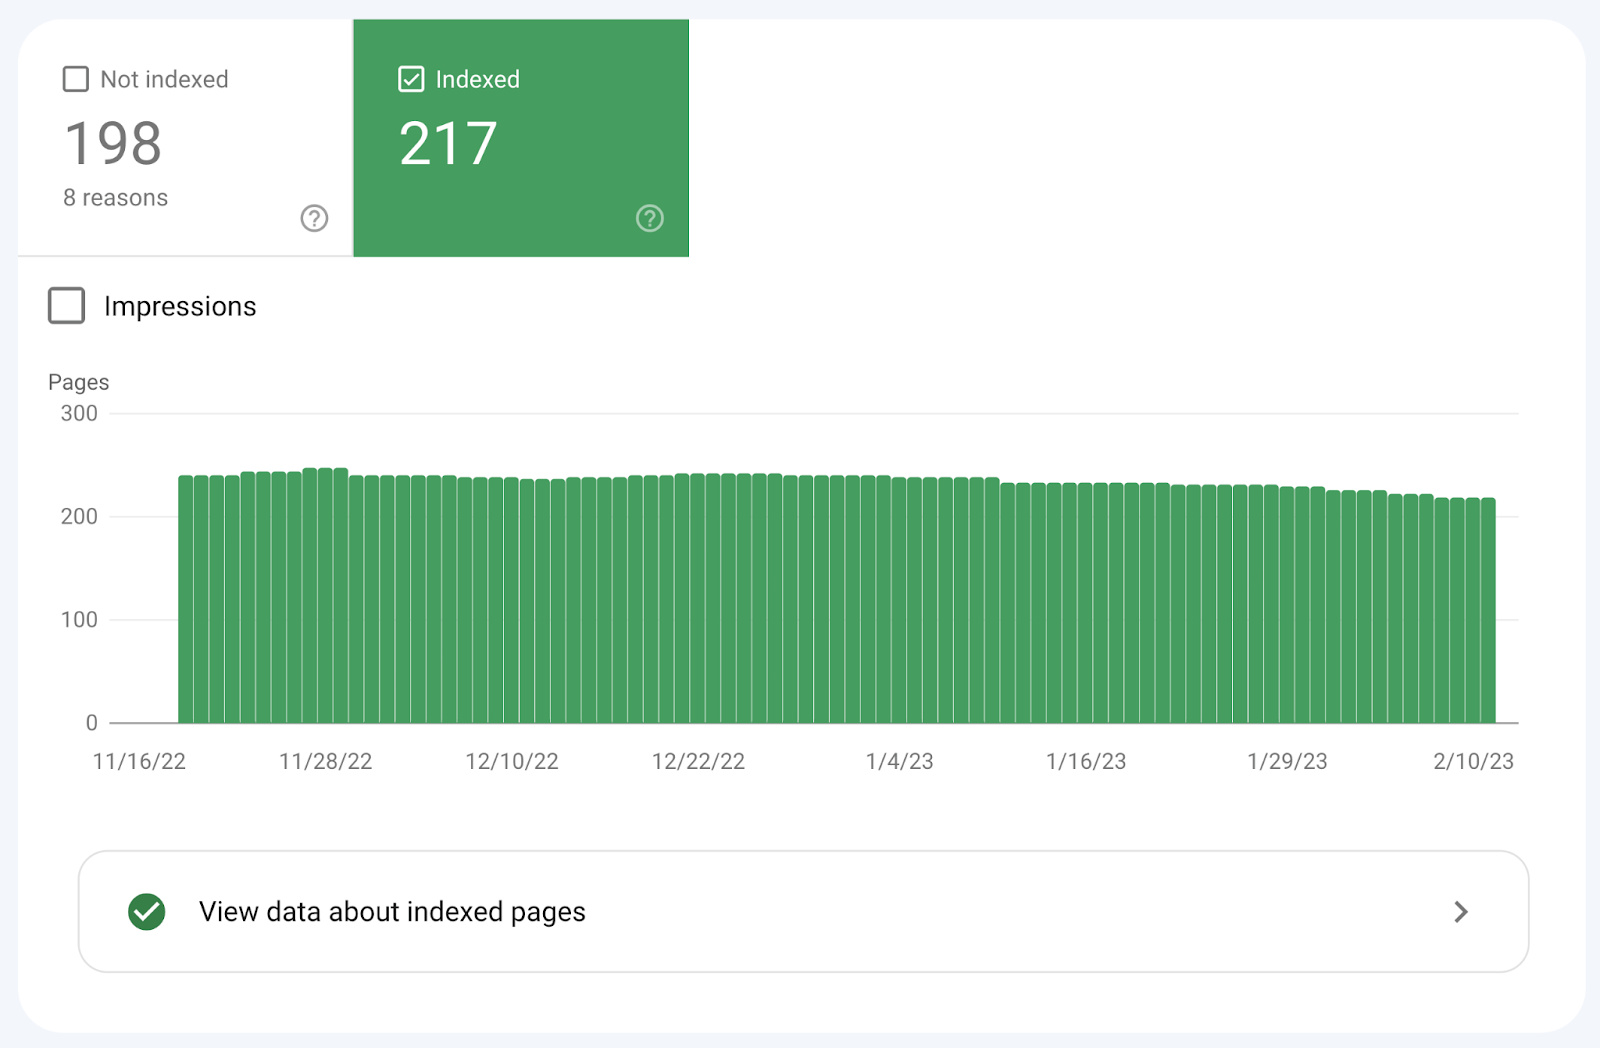Click the question mark inside the green card
The height and width of the screenshot is (1048, 1600).
649,218
